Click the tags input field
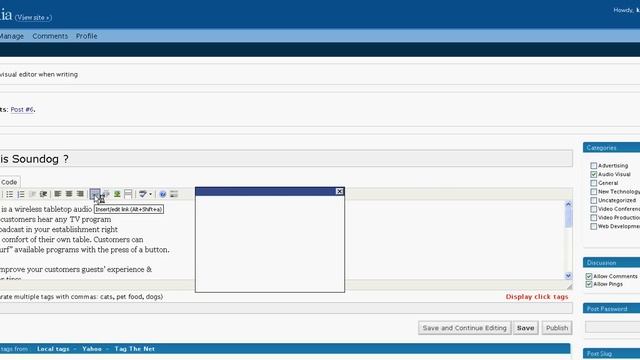Viewport: 640px width, 360px height. click(286, 308)
